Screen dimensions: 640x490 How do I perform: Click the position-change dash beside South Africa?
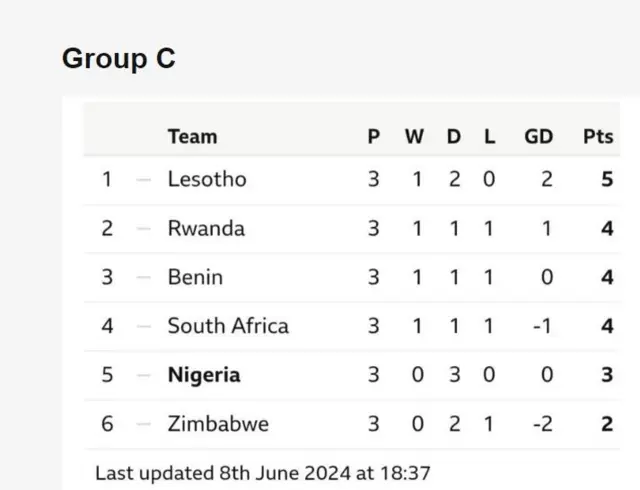coord(144,326)
